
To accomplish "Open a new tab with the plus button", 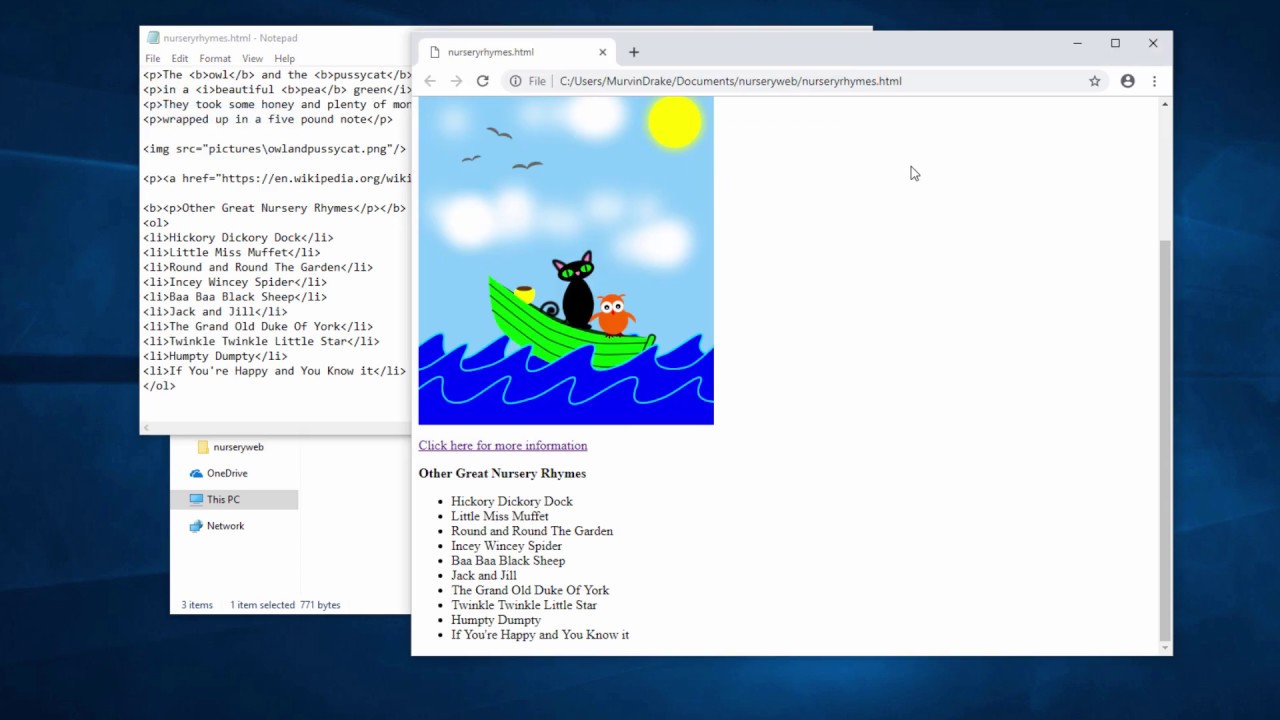I will [633, 51].
